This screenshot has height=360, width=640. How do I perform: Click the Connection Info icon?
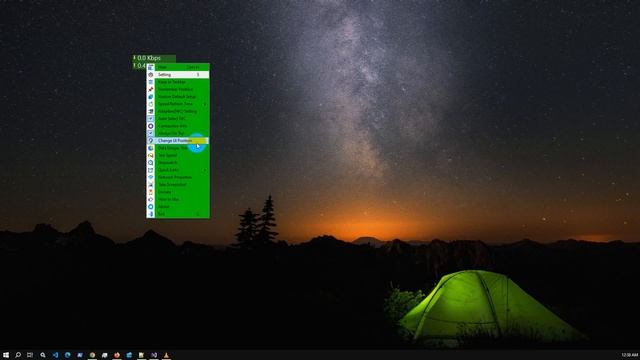point(151,126)
